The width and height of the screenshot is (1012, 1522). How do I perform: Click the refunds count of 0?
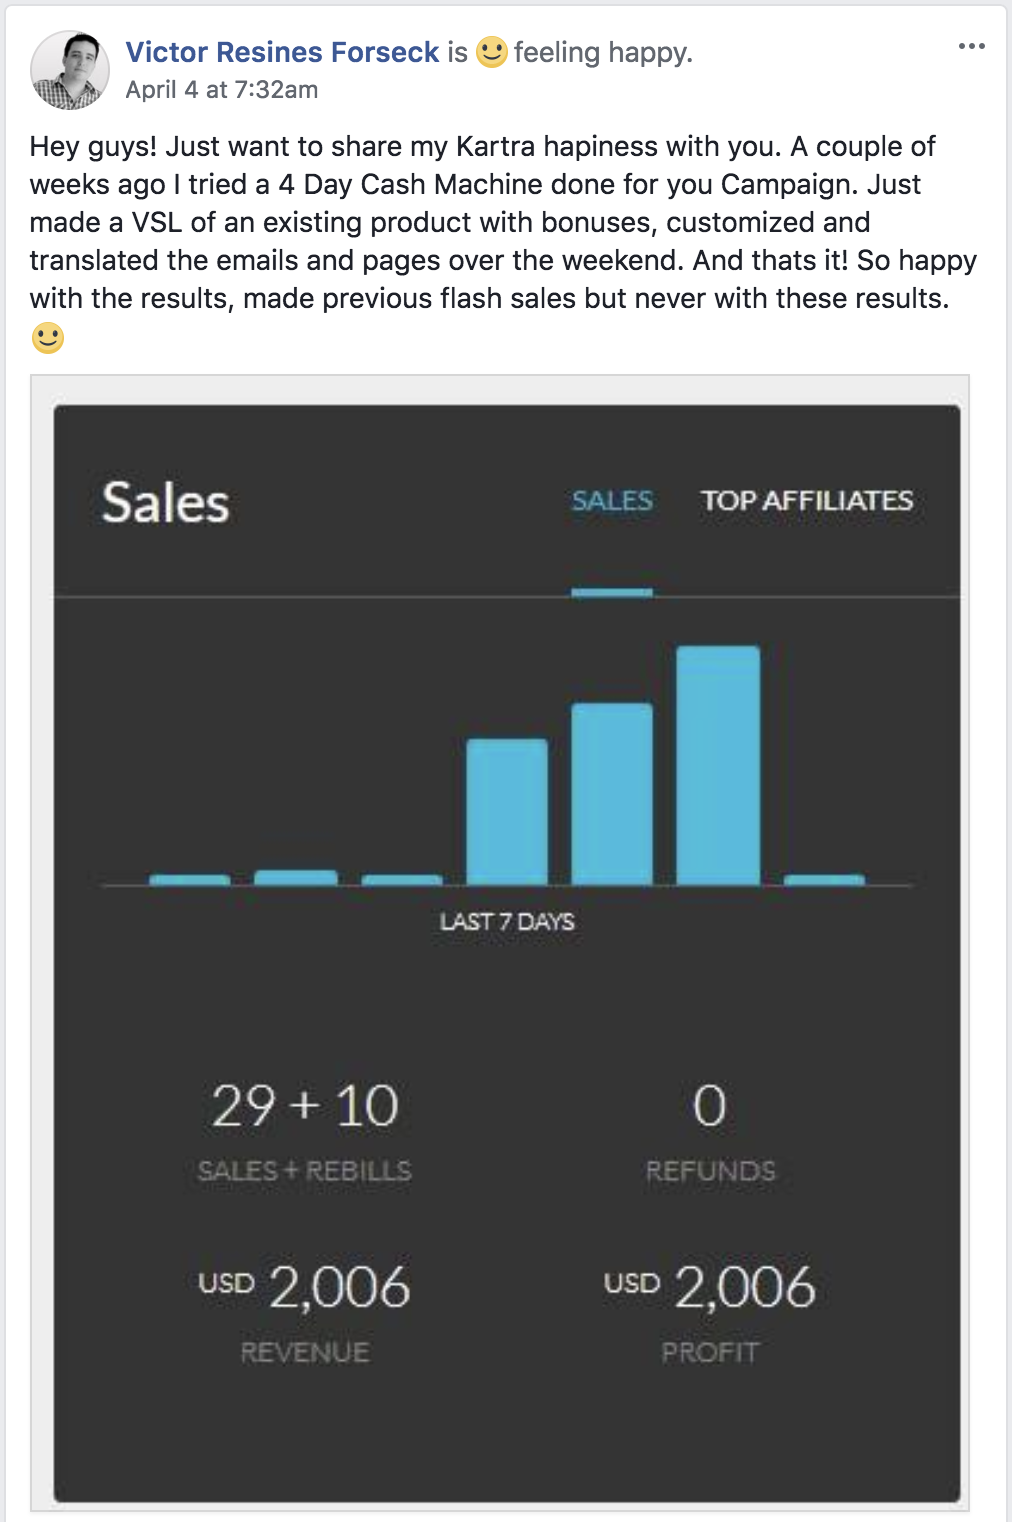(x=710, y=1107)
